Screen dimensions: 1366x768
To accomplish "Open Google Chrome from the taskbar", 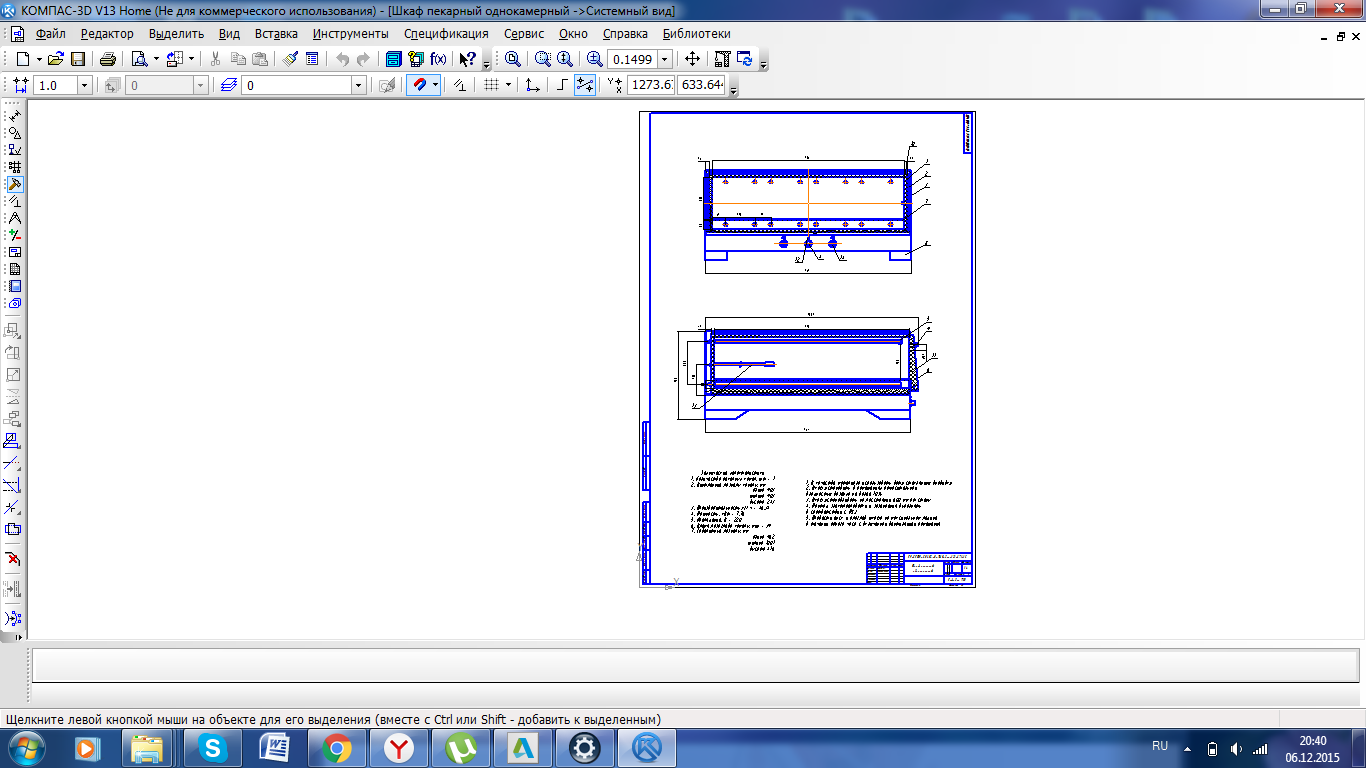I will (336, 747).
